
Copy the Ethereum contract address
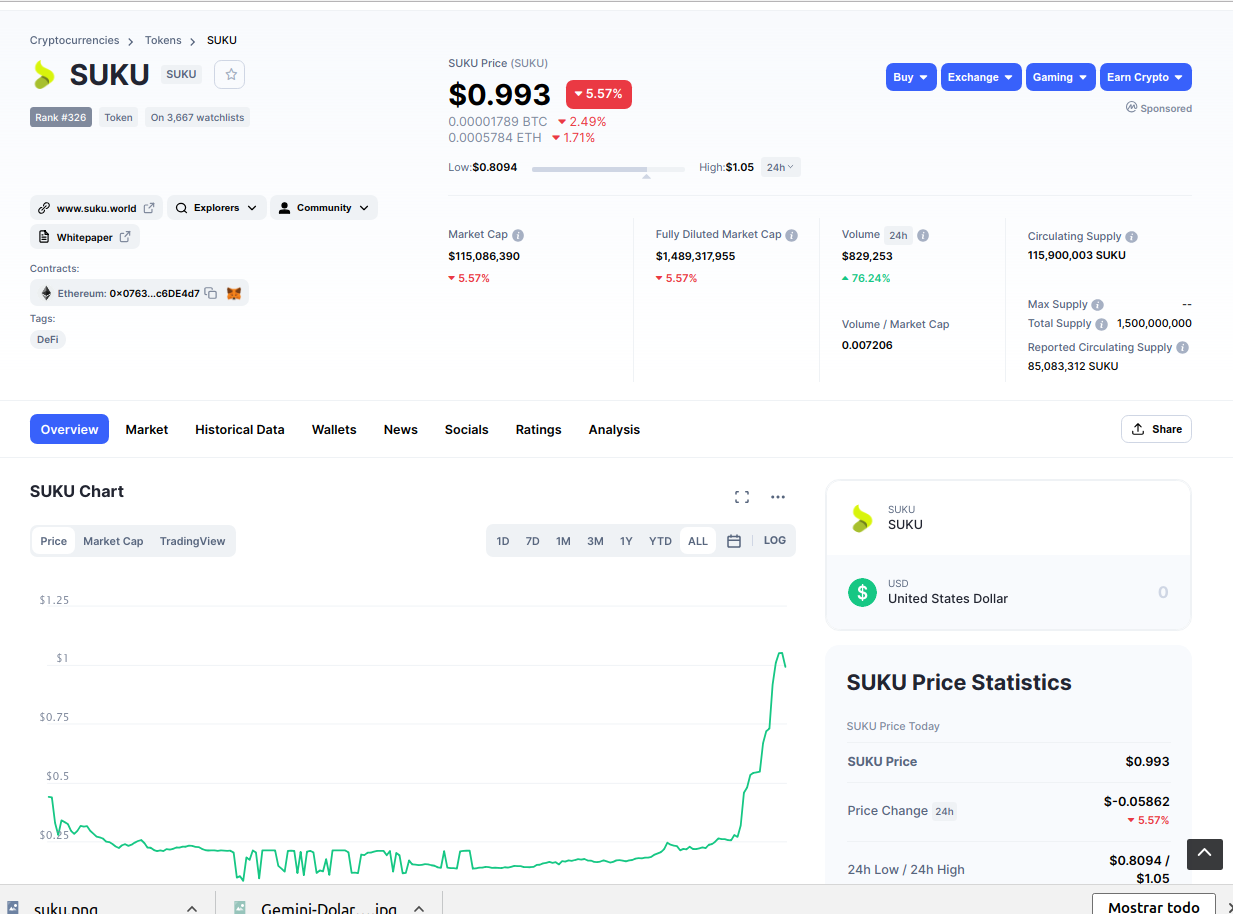pyautogui.click(x=210, y=293)
